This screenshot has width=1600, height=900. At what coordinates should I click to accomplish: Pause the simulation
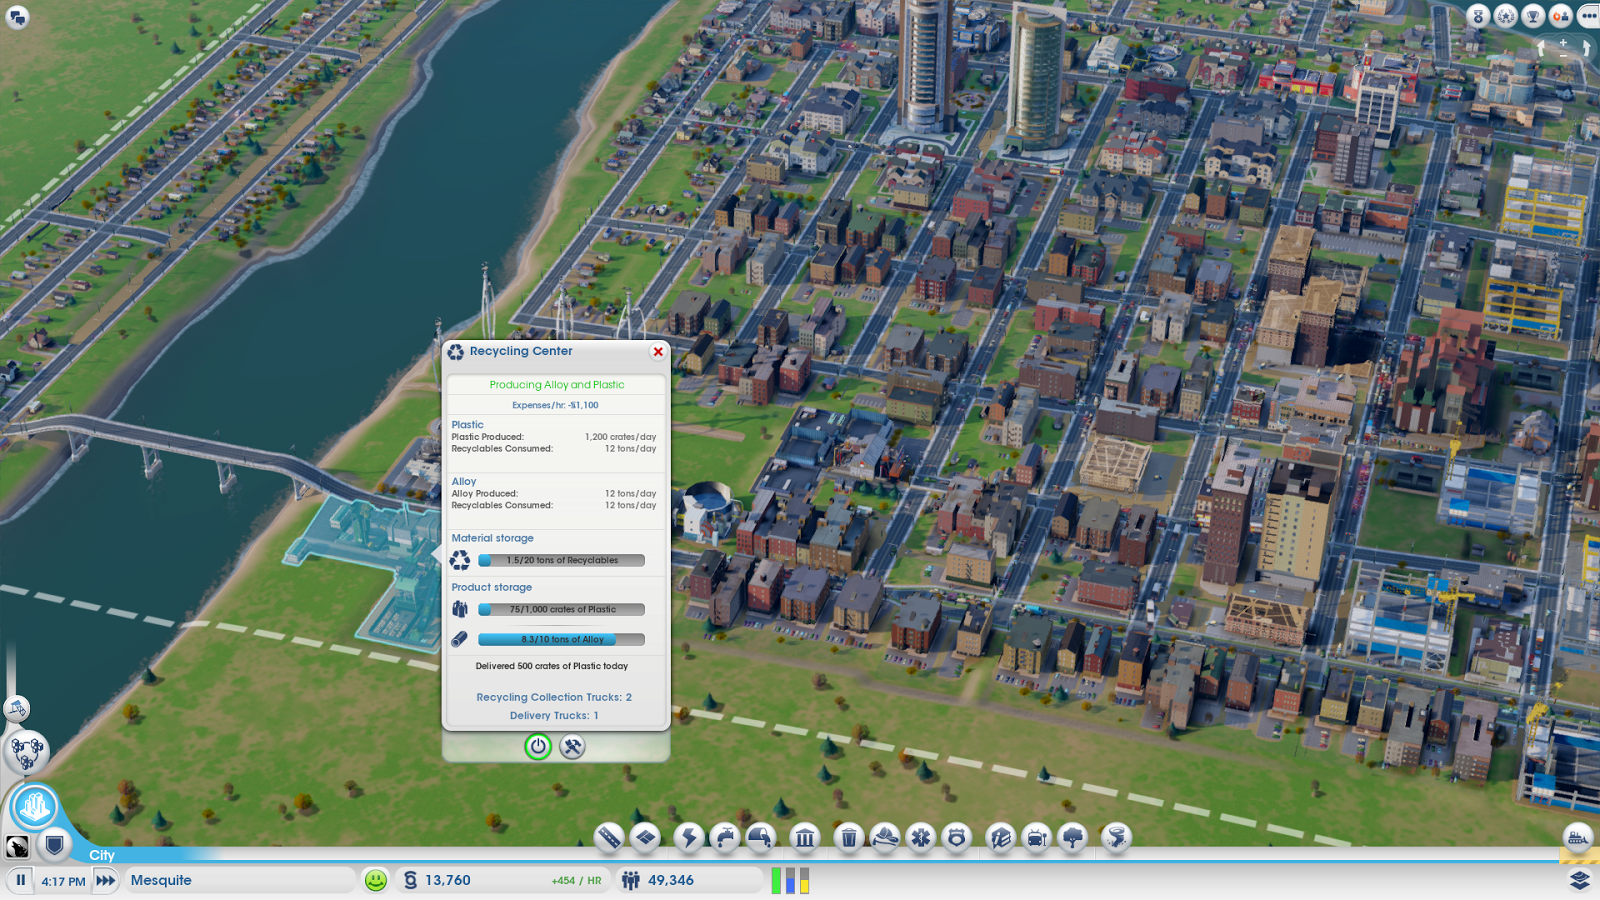pyautogui.click(x=20, y=880)
